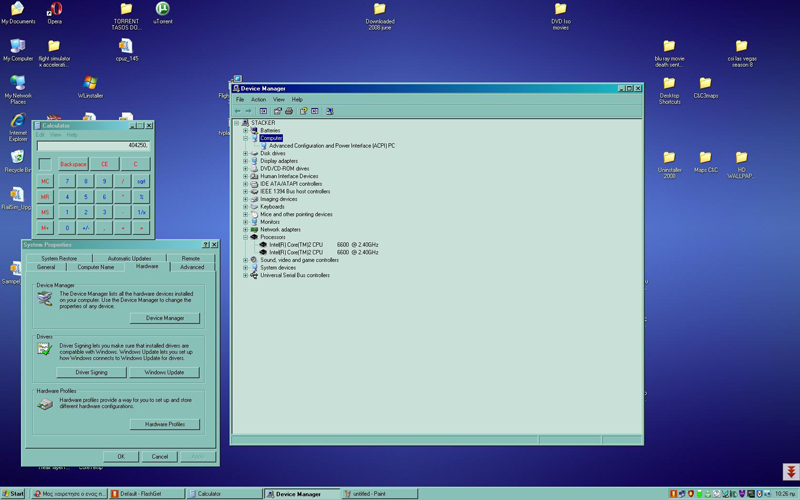Click the Start button on the taskbar
The width and height of the screenshot is (800, 500).
click(13, 494)
